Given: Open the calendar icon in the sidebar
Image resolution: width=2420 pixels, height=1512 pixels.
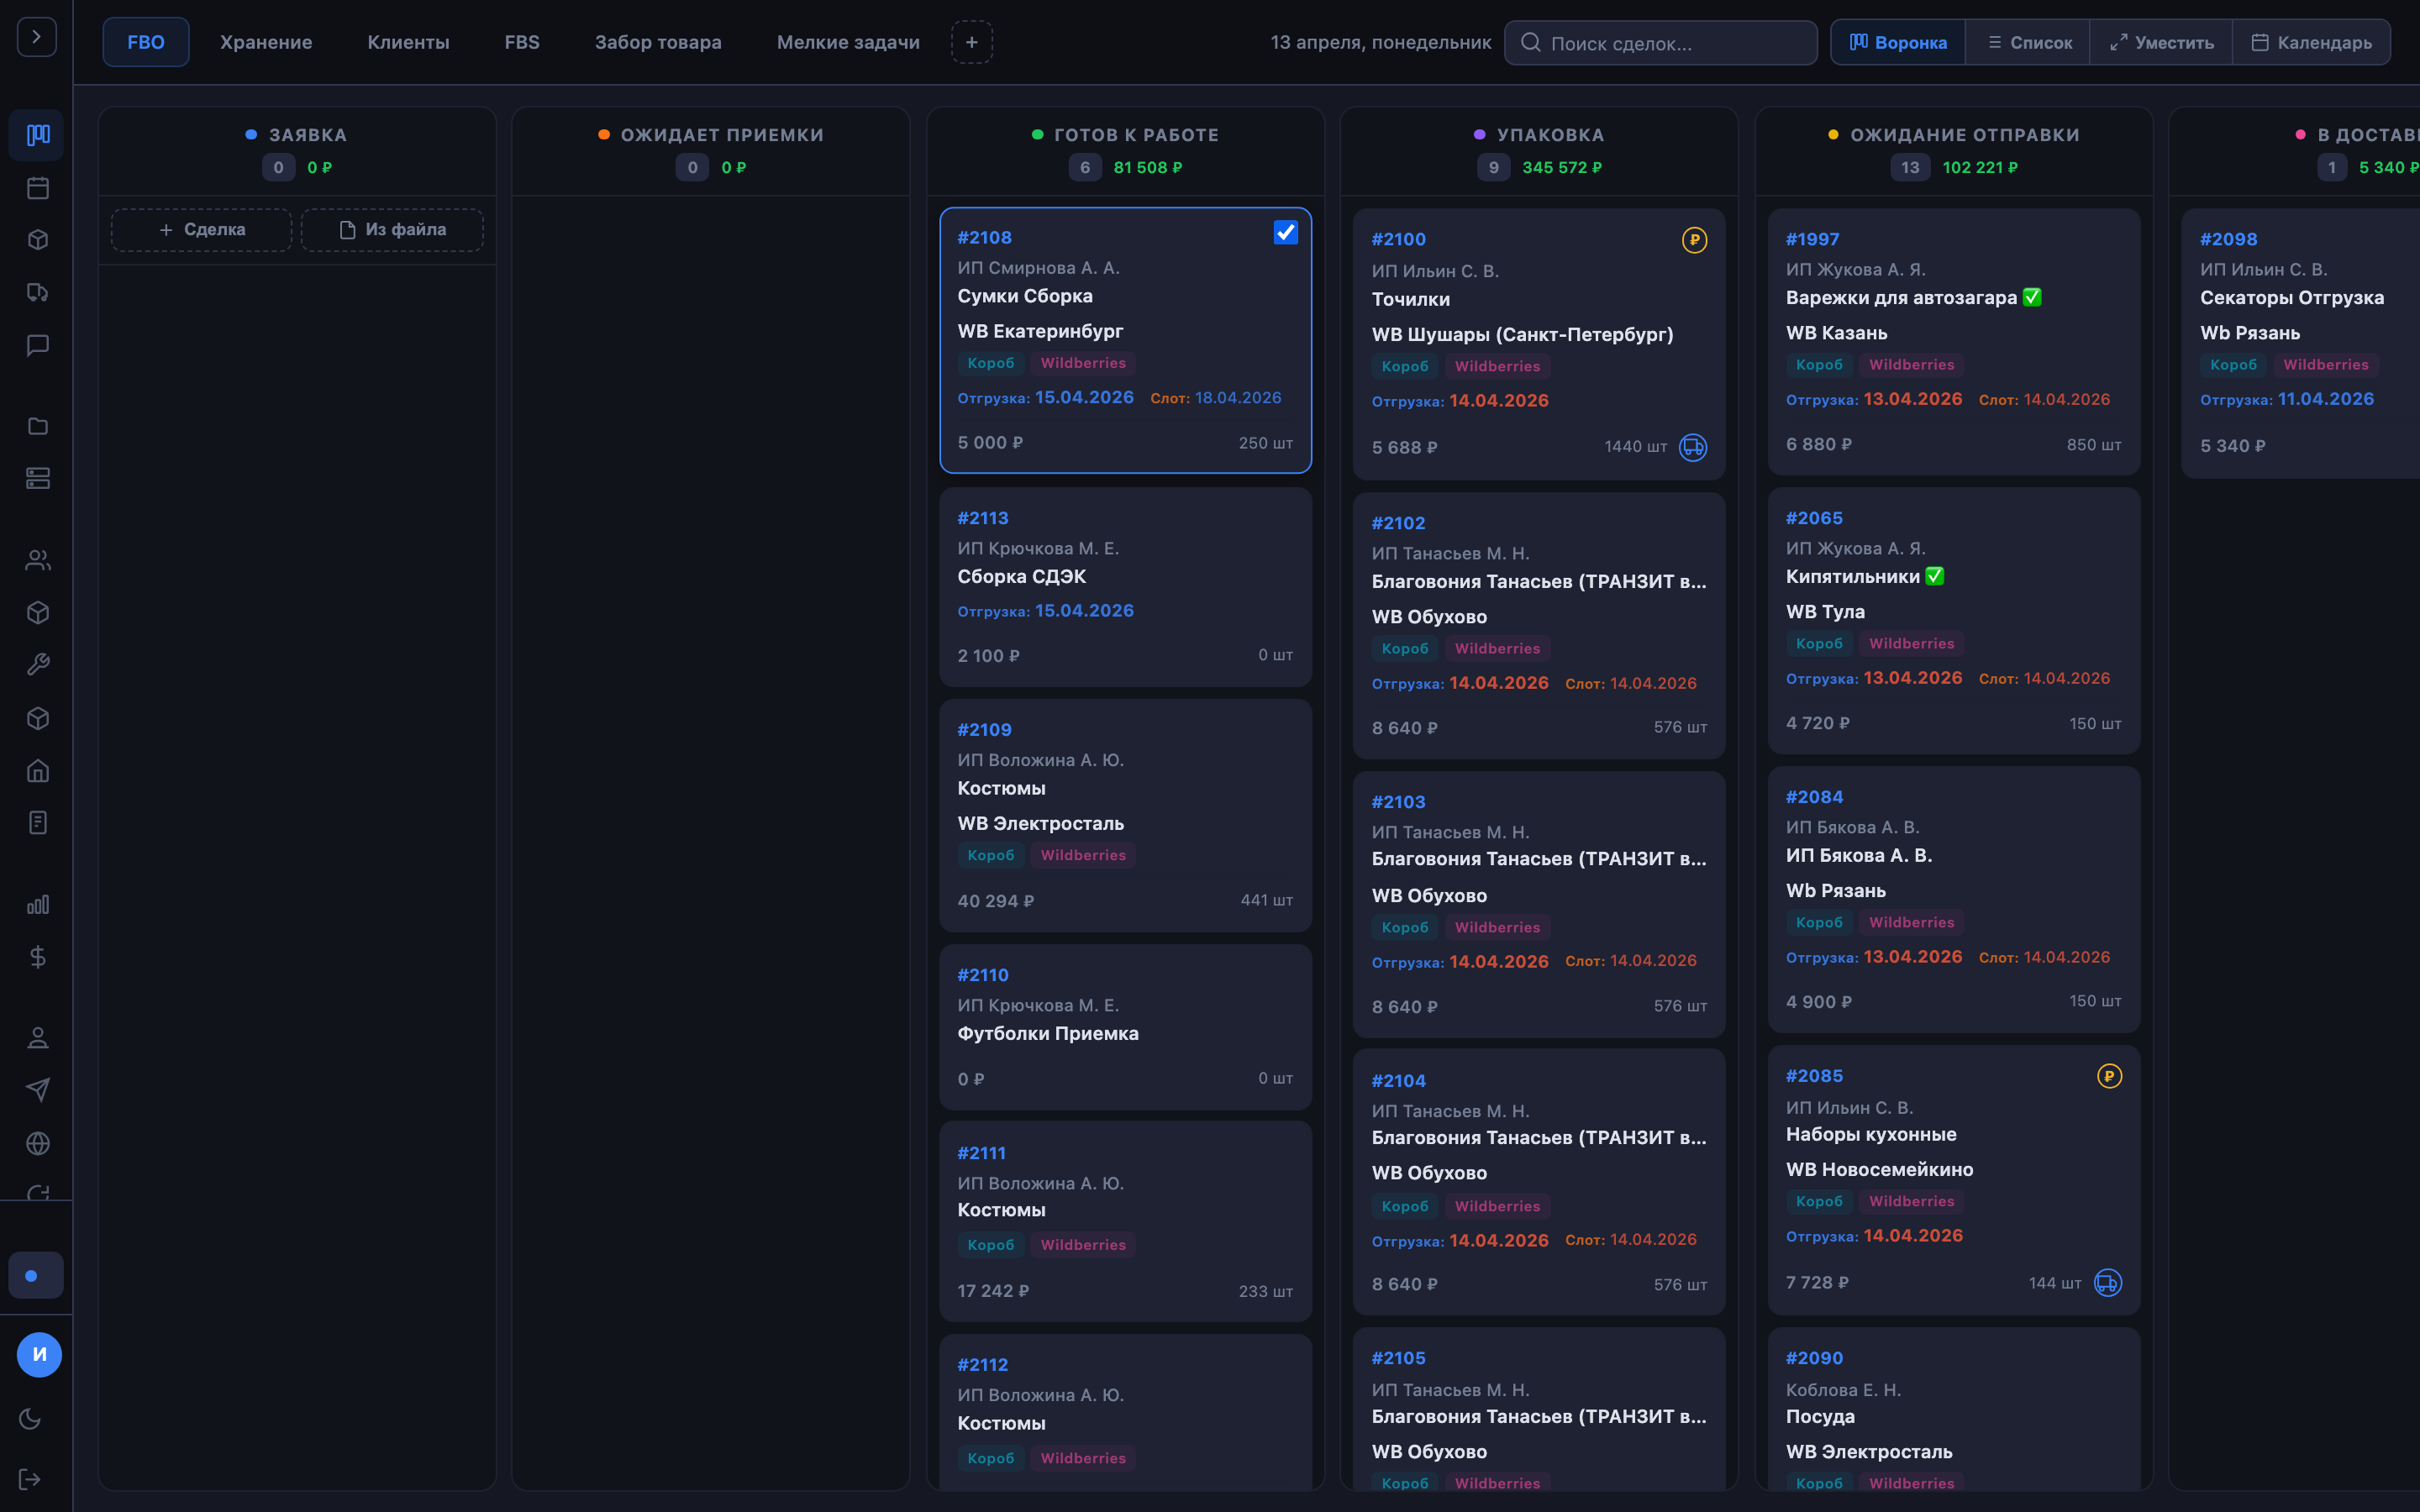Looking at the screenshot, I should pos(38,188).
